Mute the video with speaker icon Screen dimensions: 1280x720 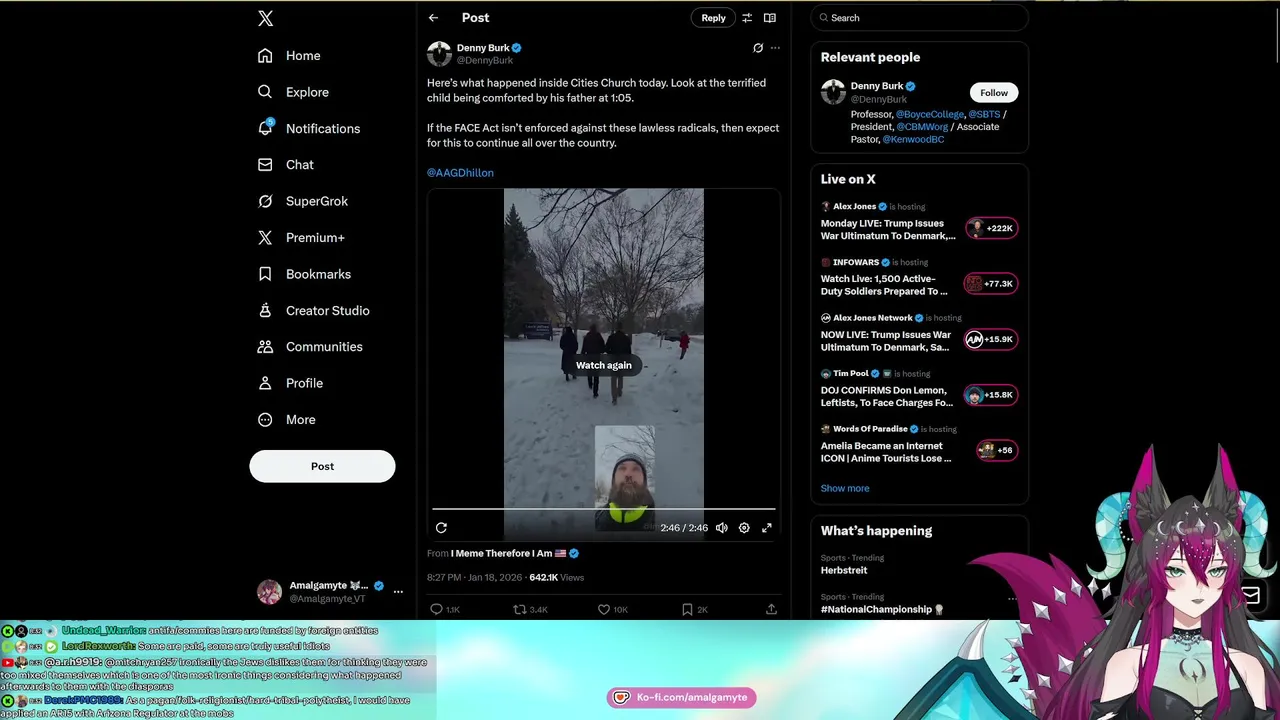(722, 528)
